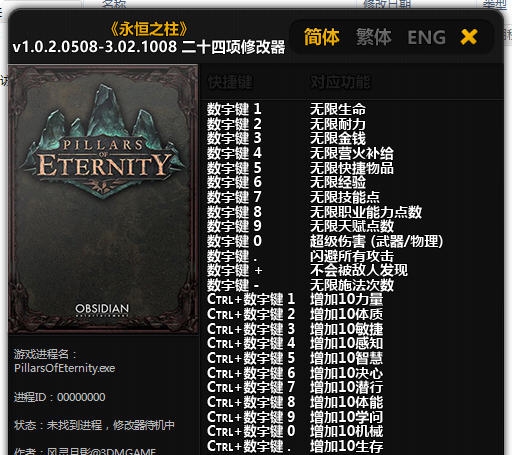
Task: Switch language to 繁体
Action: [373, 37]
